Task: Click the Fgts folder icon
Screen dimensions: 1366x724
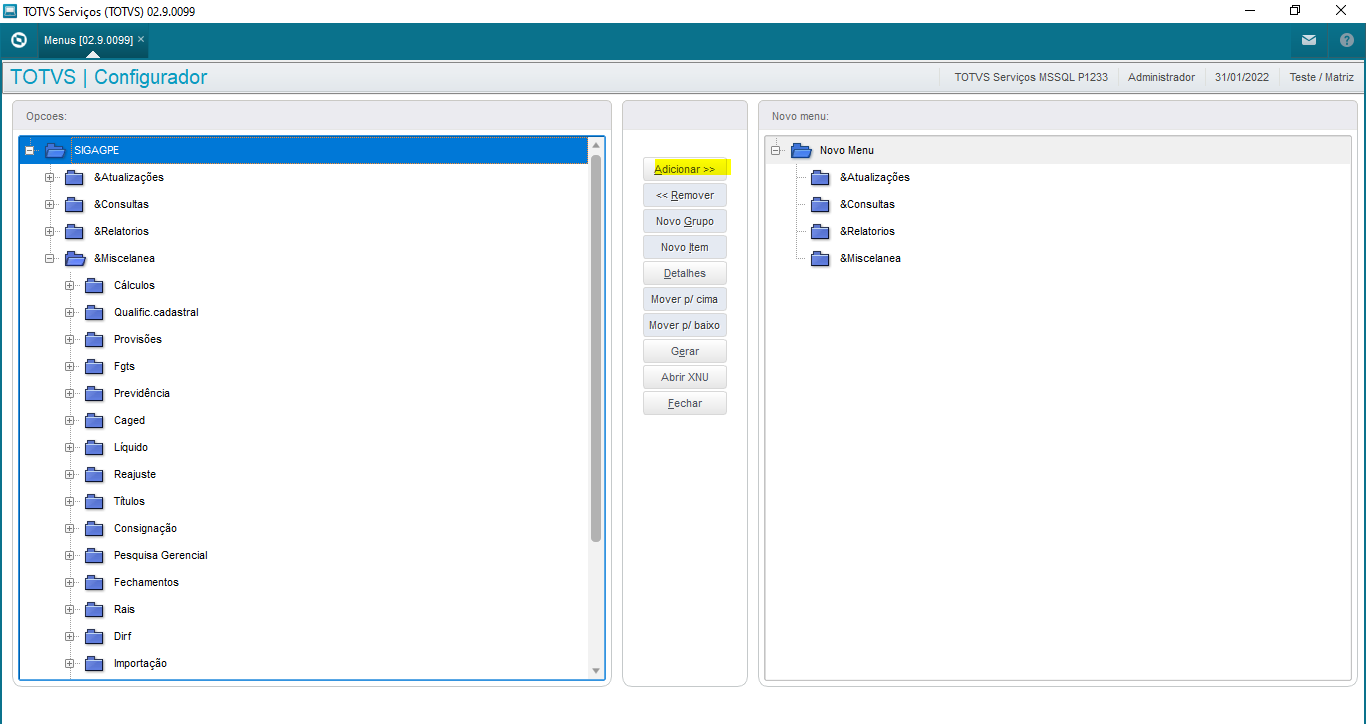Action: (95, 366)
